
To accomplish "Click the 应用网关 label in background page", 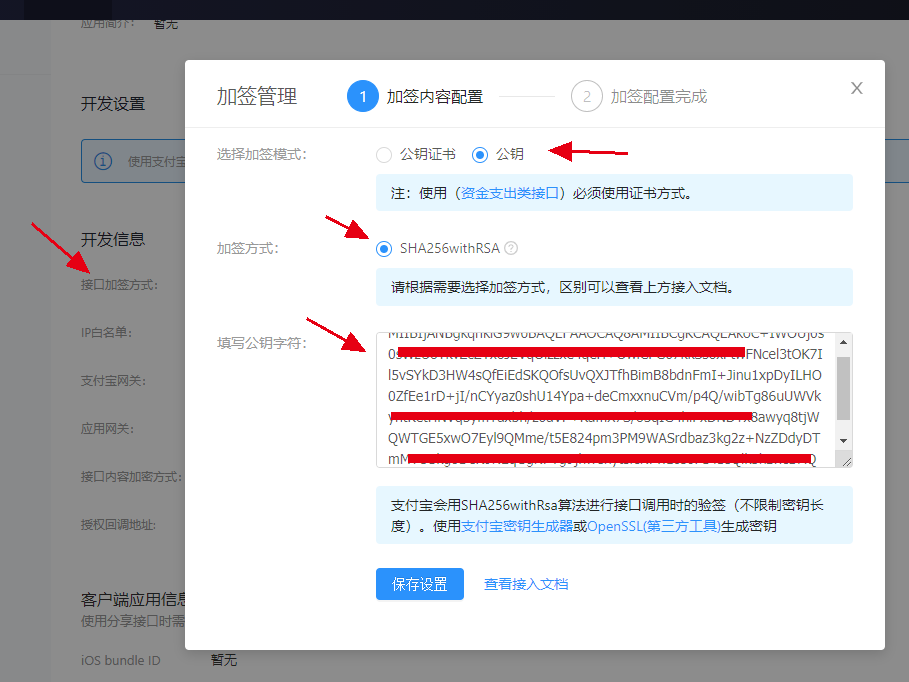I will (x=108, y=429).
